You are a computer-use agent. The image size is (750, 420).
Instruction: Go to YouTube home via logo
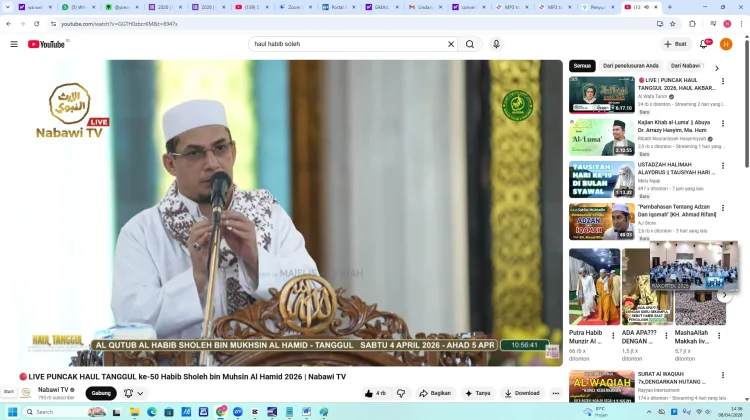pos(46,44)
